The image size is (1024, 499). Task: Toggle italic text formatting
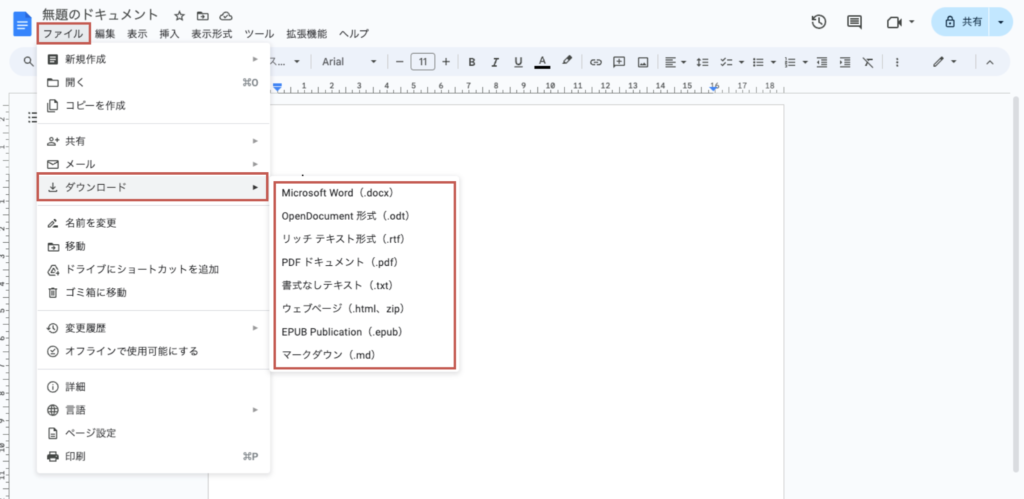494,62
